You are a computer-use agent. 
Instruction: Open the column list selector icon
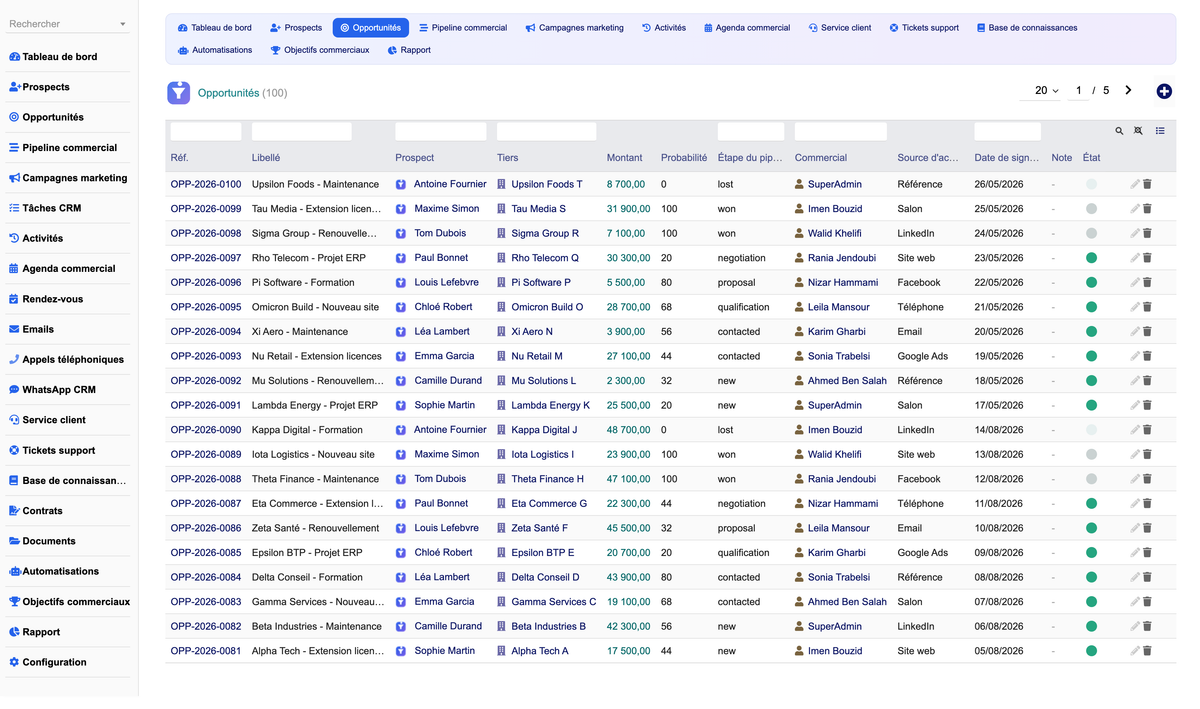pos(1160,131)
